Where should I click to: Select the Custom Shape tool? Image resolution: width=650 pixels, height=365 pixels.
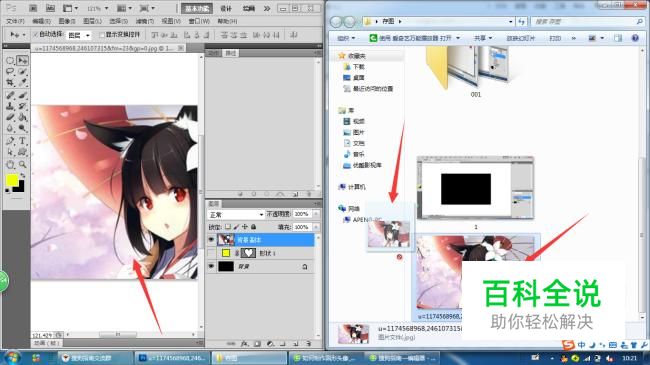[x=23, y=152]
